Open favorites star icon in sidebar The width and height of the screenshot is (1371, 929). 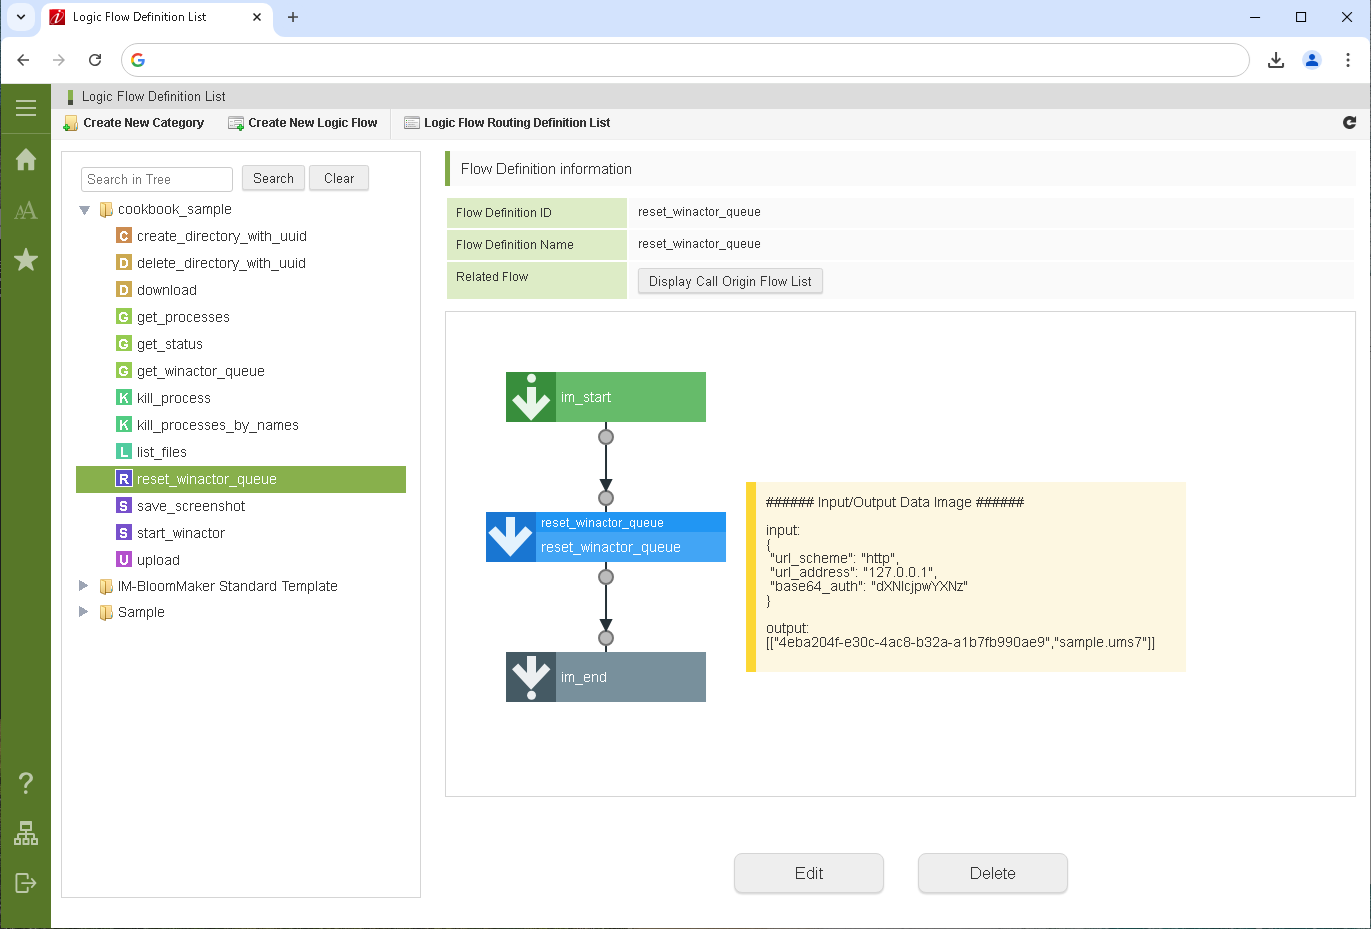[26, 260]
